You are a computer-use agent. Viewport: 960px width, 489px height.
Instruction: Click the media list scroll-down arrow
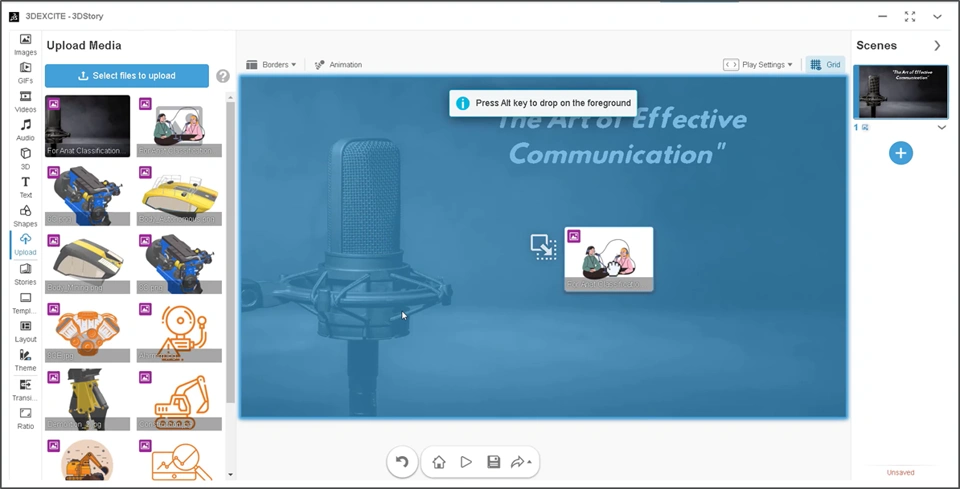point(230,474)
